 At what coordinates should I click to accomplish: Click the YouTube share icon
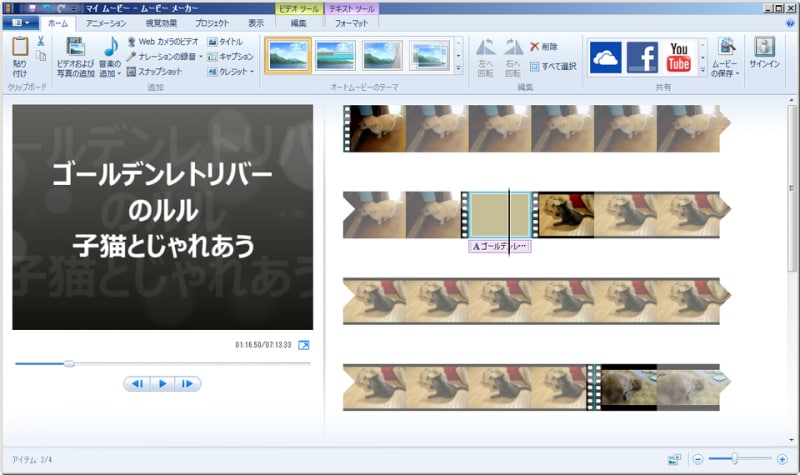(679, 57)
